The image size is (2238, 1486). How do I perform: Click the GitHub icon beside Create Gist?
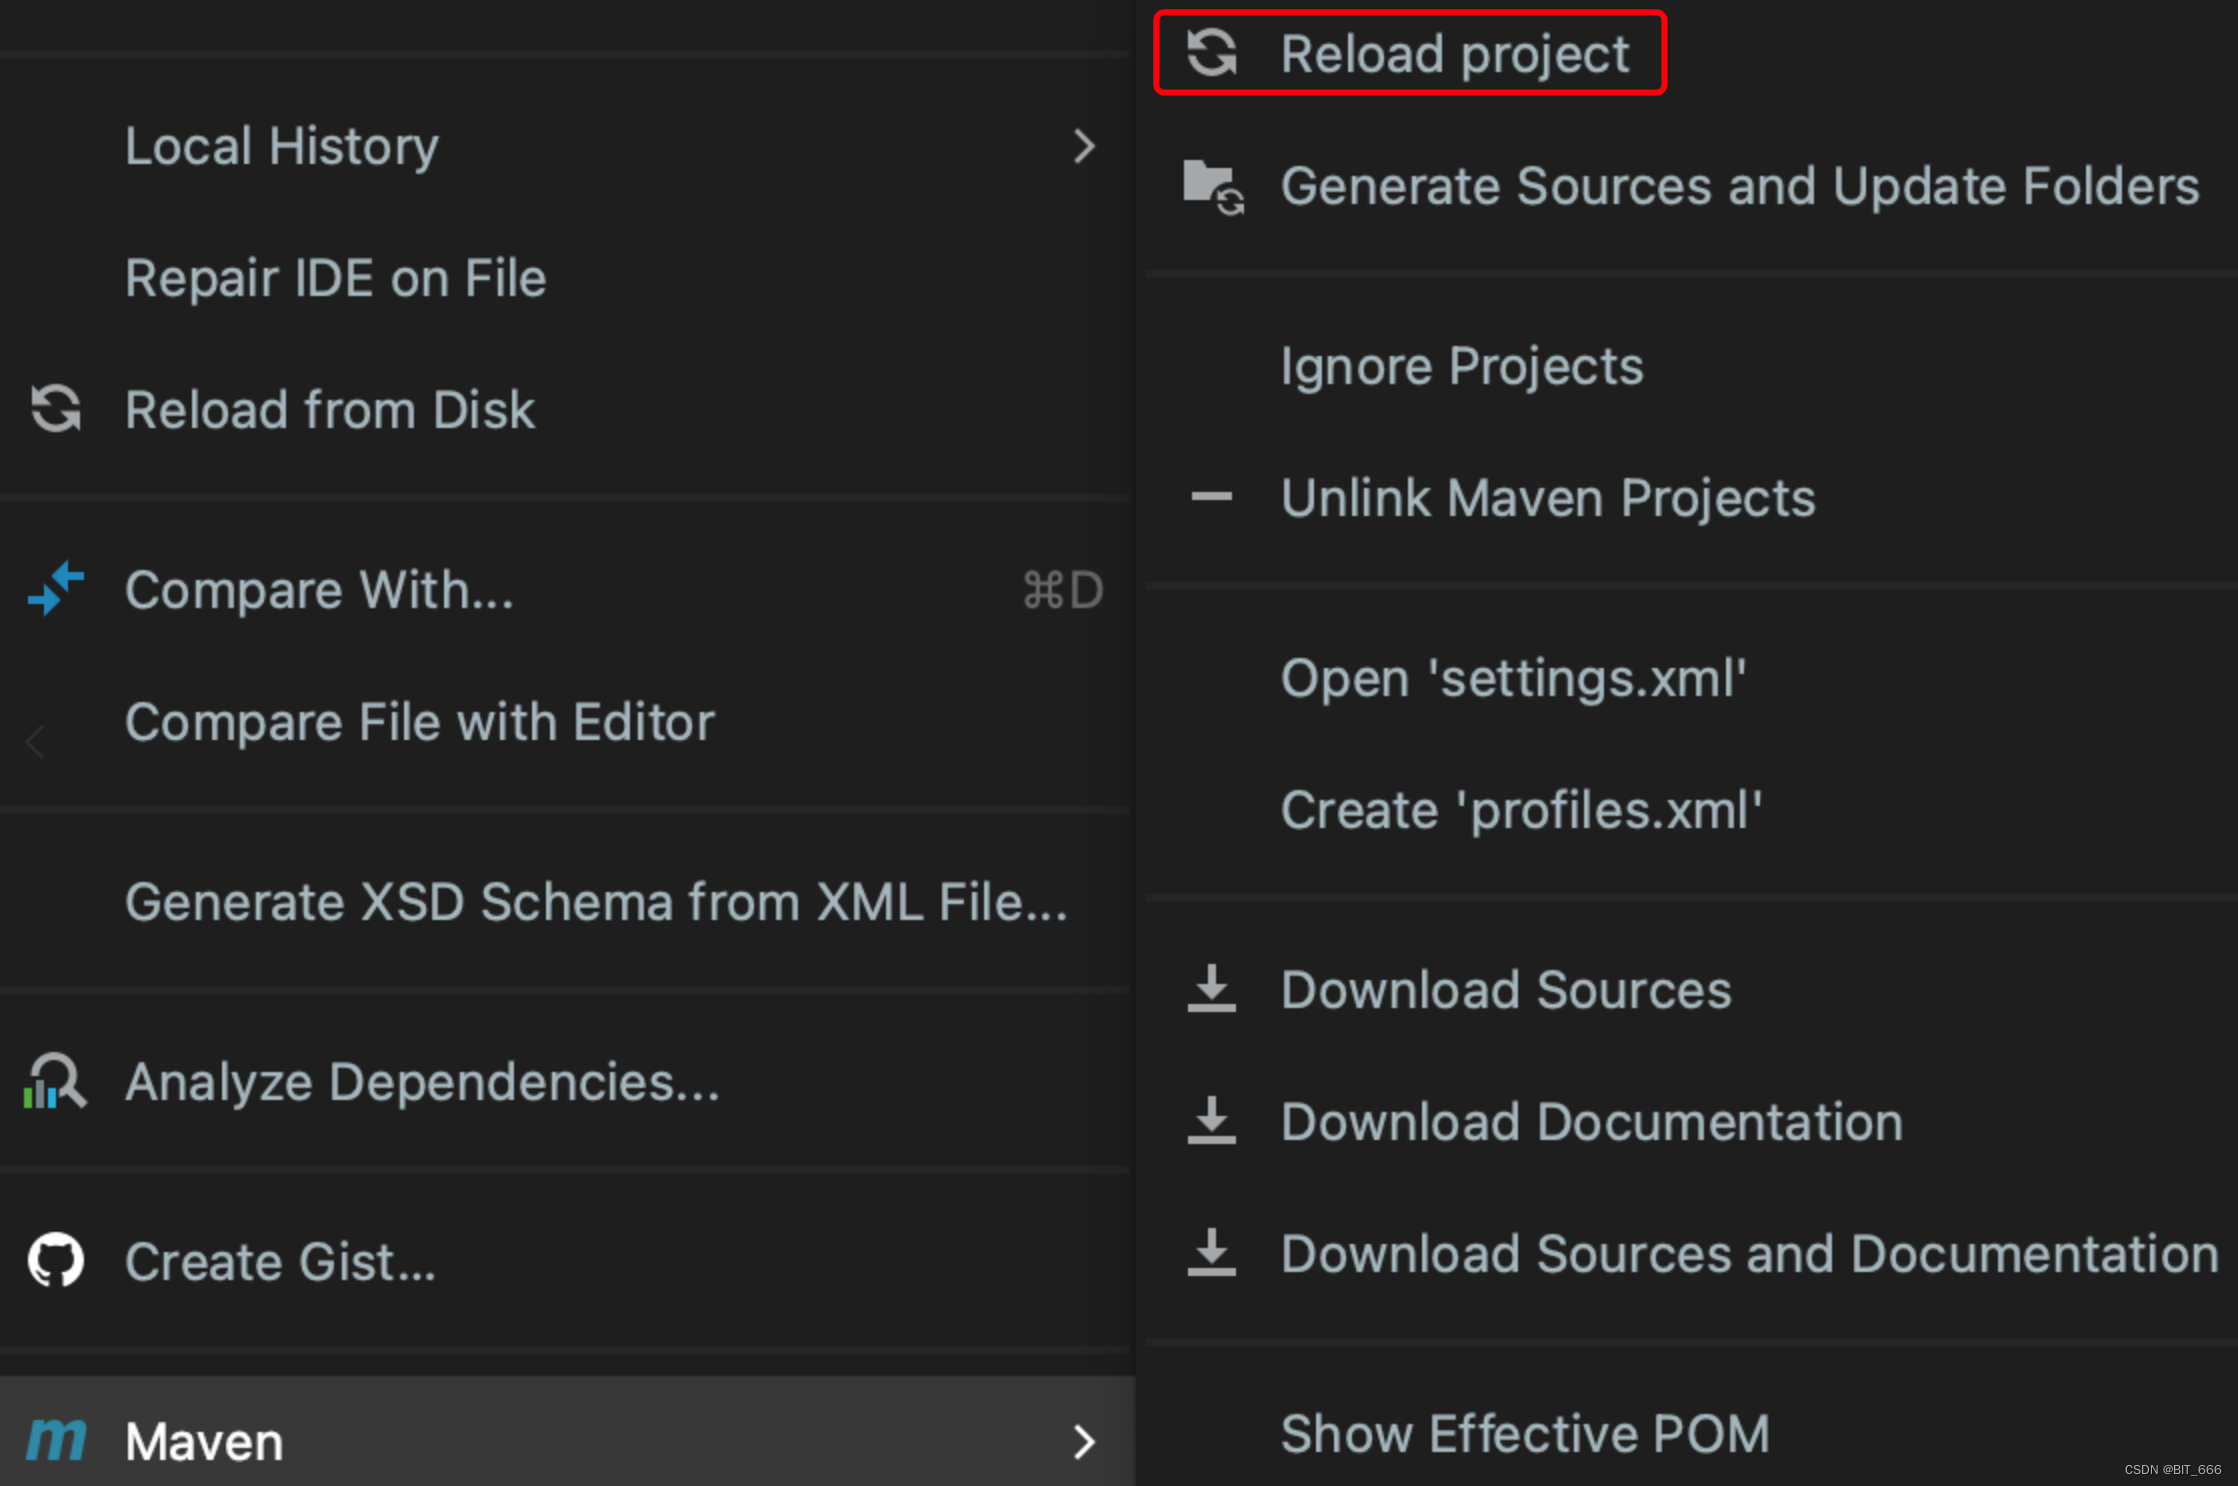click(56, 1260)
